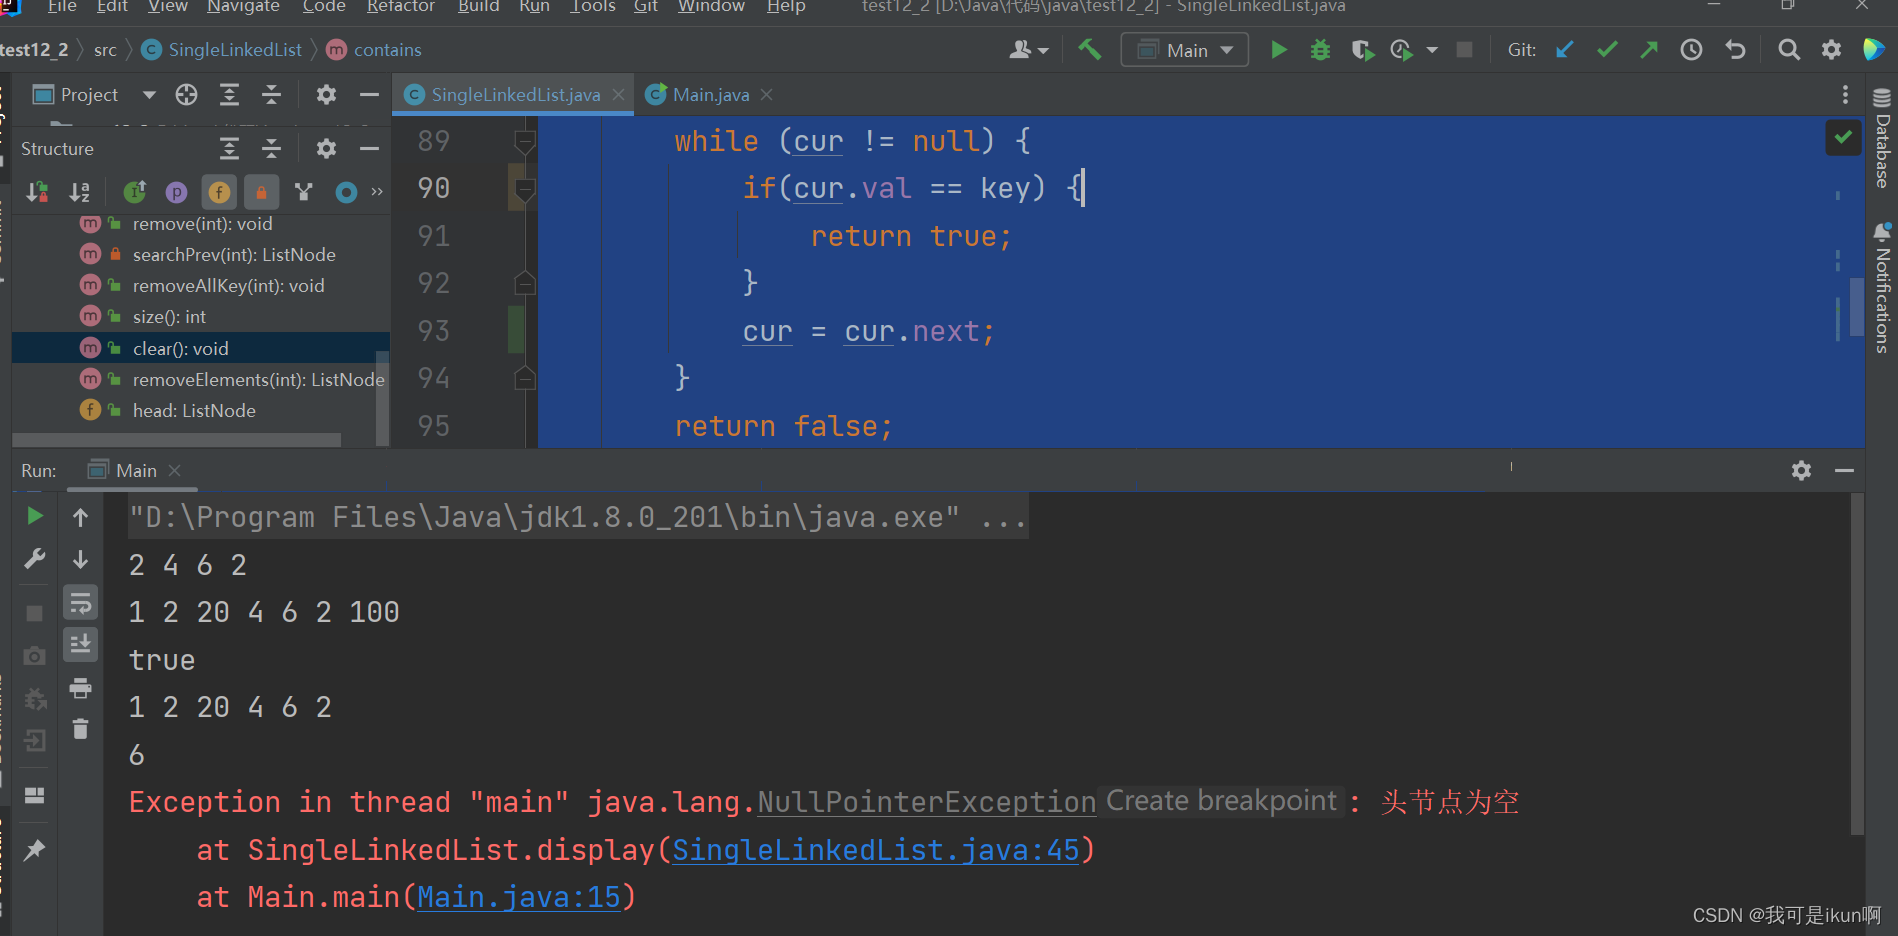Clear all console output trash icon
This screenshot has height=936, width=1898.
click(x=81, y=729)
